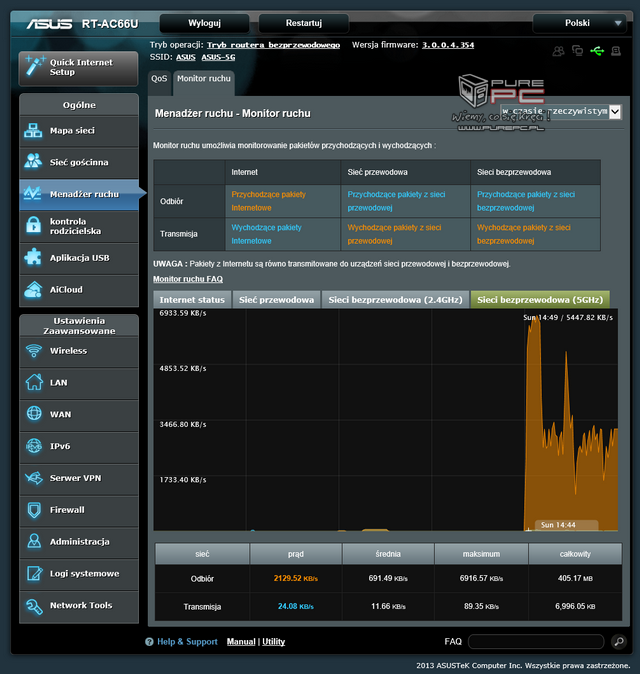
Task: Click the printer status icon in header
Action: click(616, 51)
